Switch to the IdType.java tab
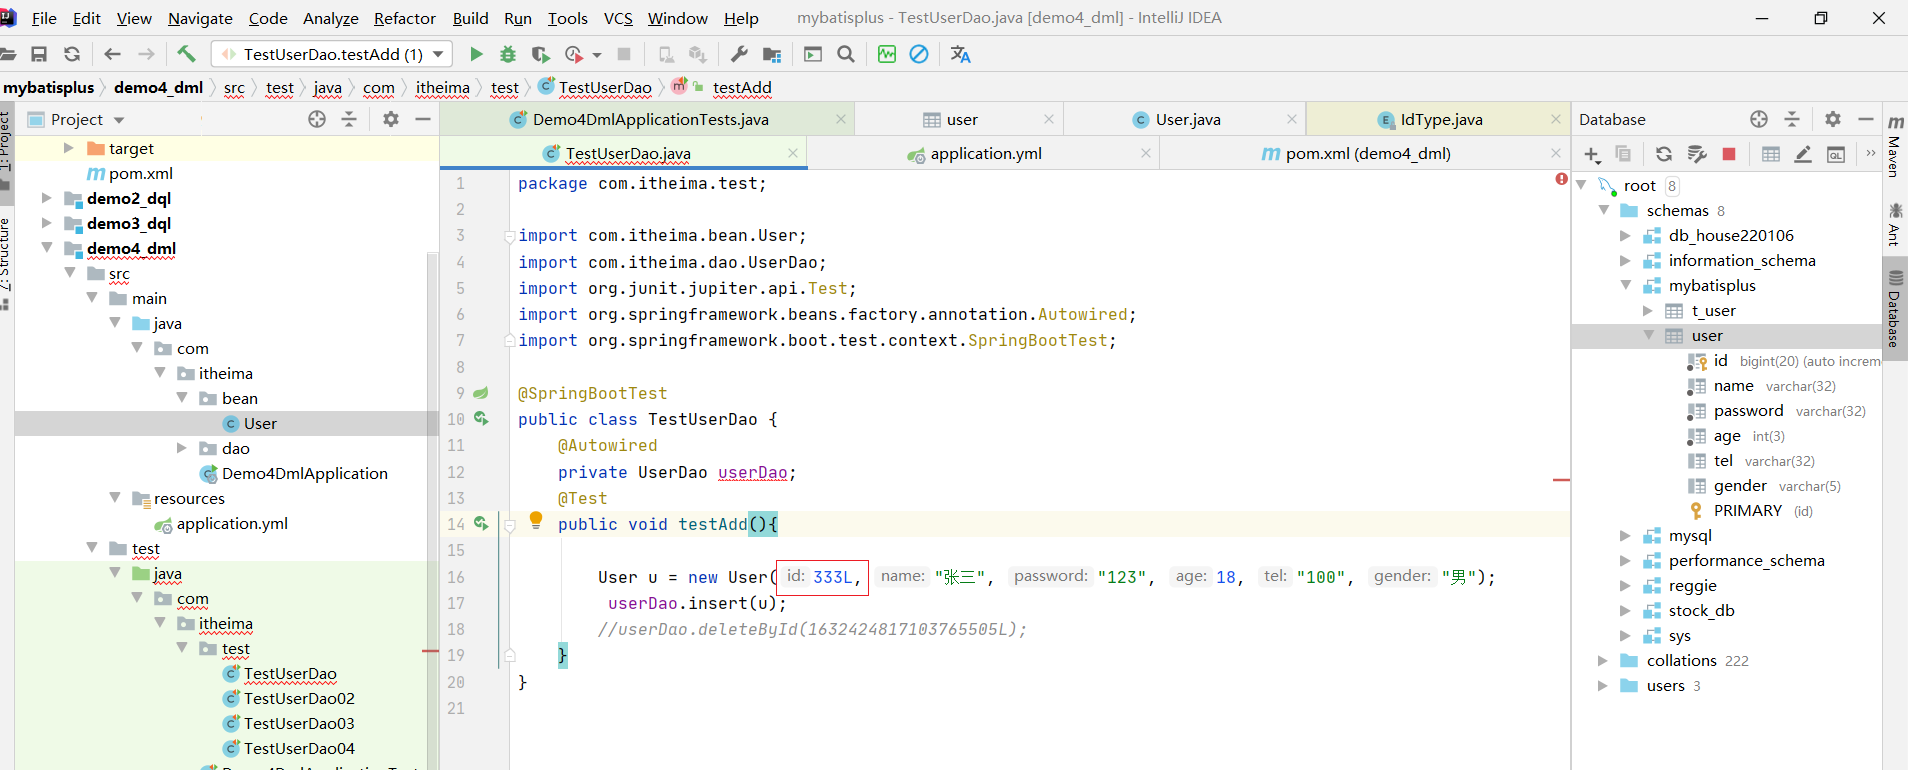1908x770 pixels. click(x=1441, y=119)
